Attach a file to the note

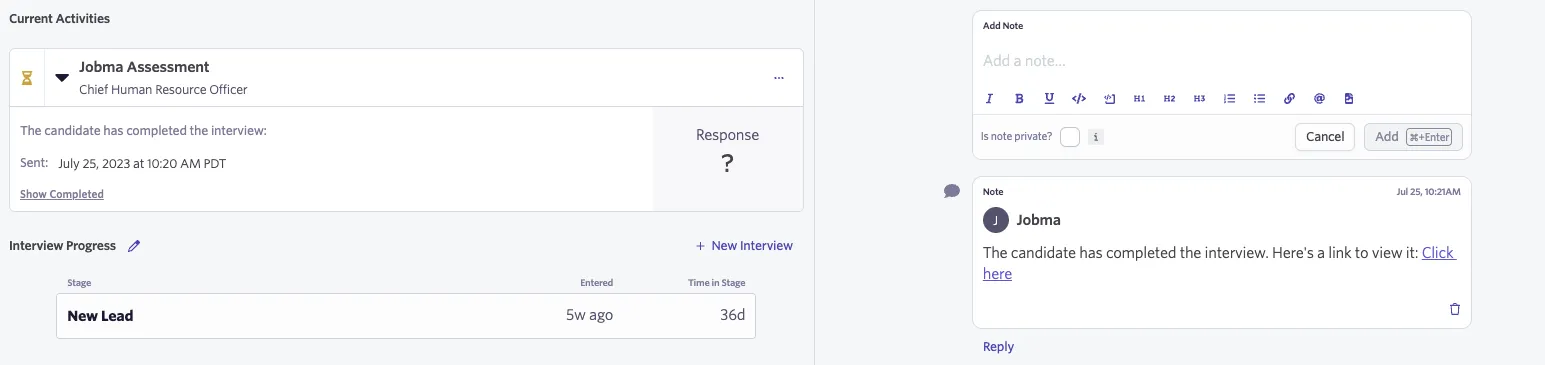pyautogui.click(x=1349, y=99)
